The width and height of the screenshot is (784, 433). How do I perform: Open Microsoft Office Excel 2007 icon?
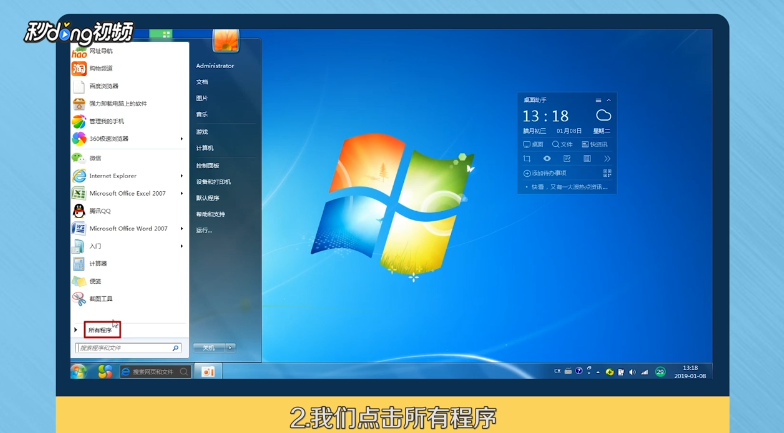(x=79, y=193)
